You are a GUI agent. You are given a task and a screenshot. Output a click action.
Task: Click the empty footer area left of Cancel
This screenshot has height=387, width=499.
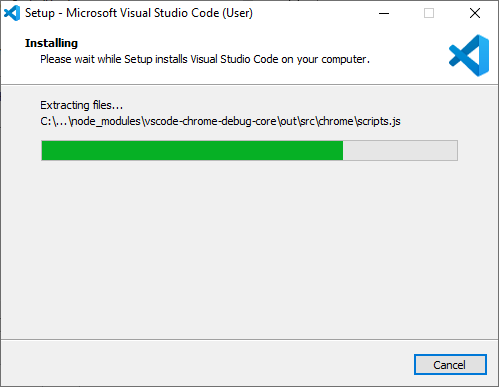207,363
